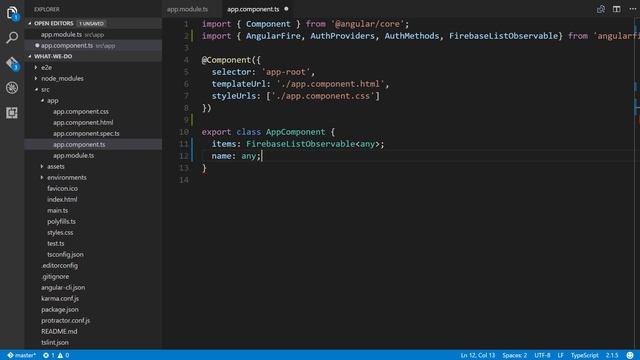The width and height of the screenshot is (640, 360).
Task: Split the editor with the split icon
Action: tap(616, 9)
